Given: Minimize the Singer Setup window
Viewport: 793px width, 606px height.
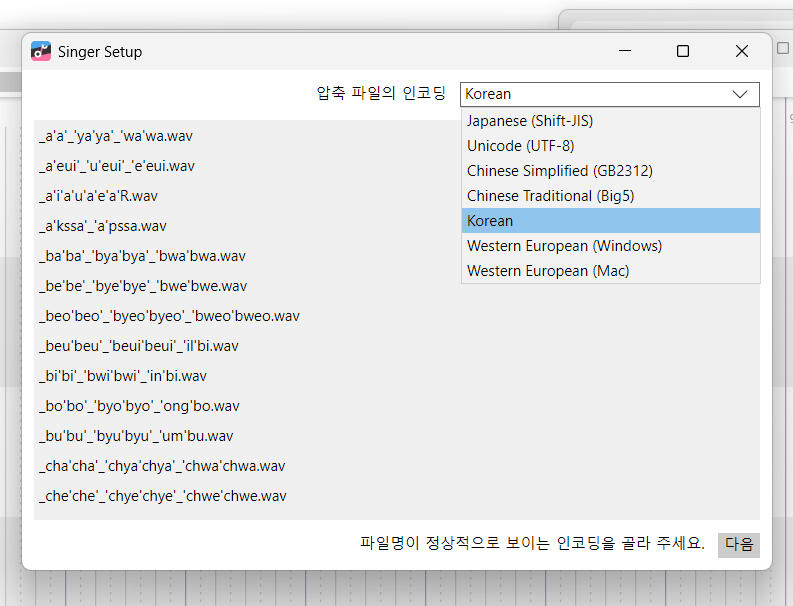Looking at the screenshot, I should click(x=624, y=51).
